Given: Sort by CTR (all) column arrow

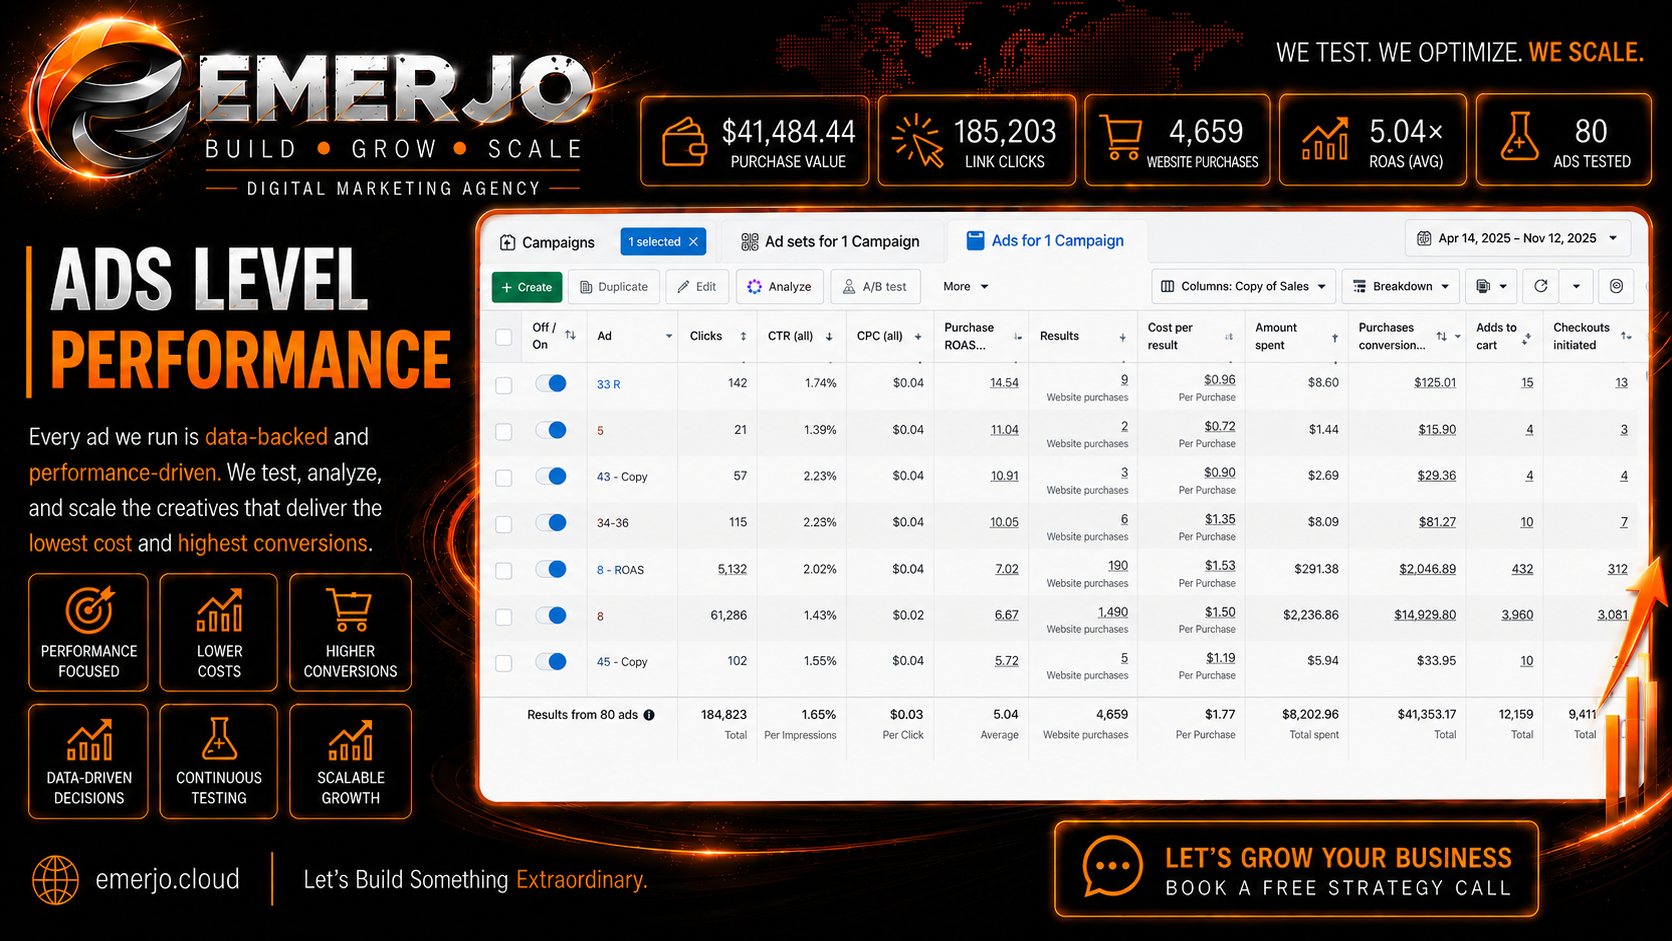Looking at the screenshot, I should 829,337.
